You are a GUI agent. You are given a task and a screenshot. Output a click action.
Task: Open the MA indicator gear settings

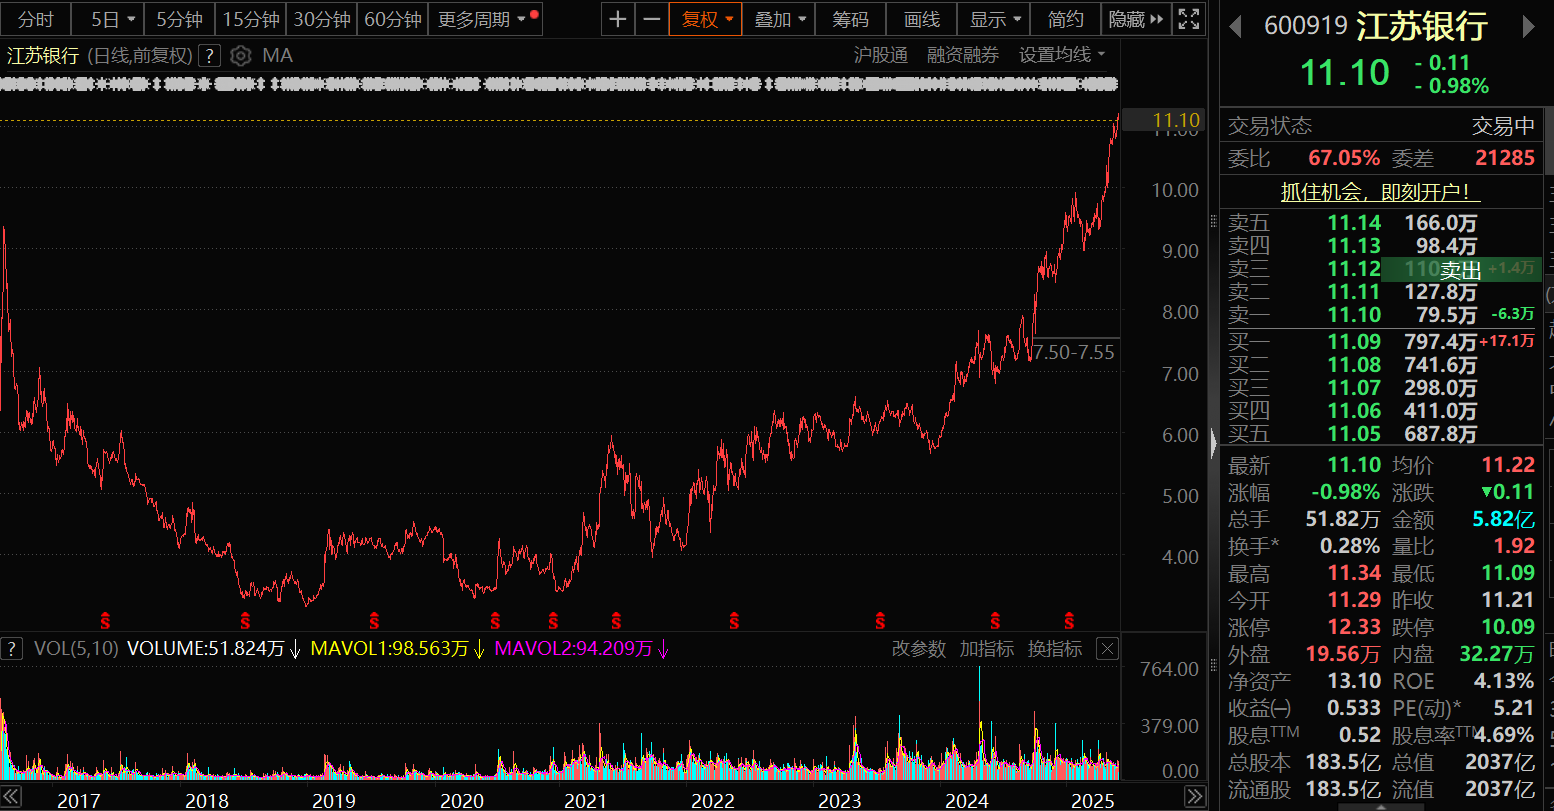240,56
